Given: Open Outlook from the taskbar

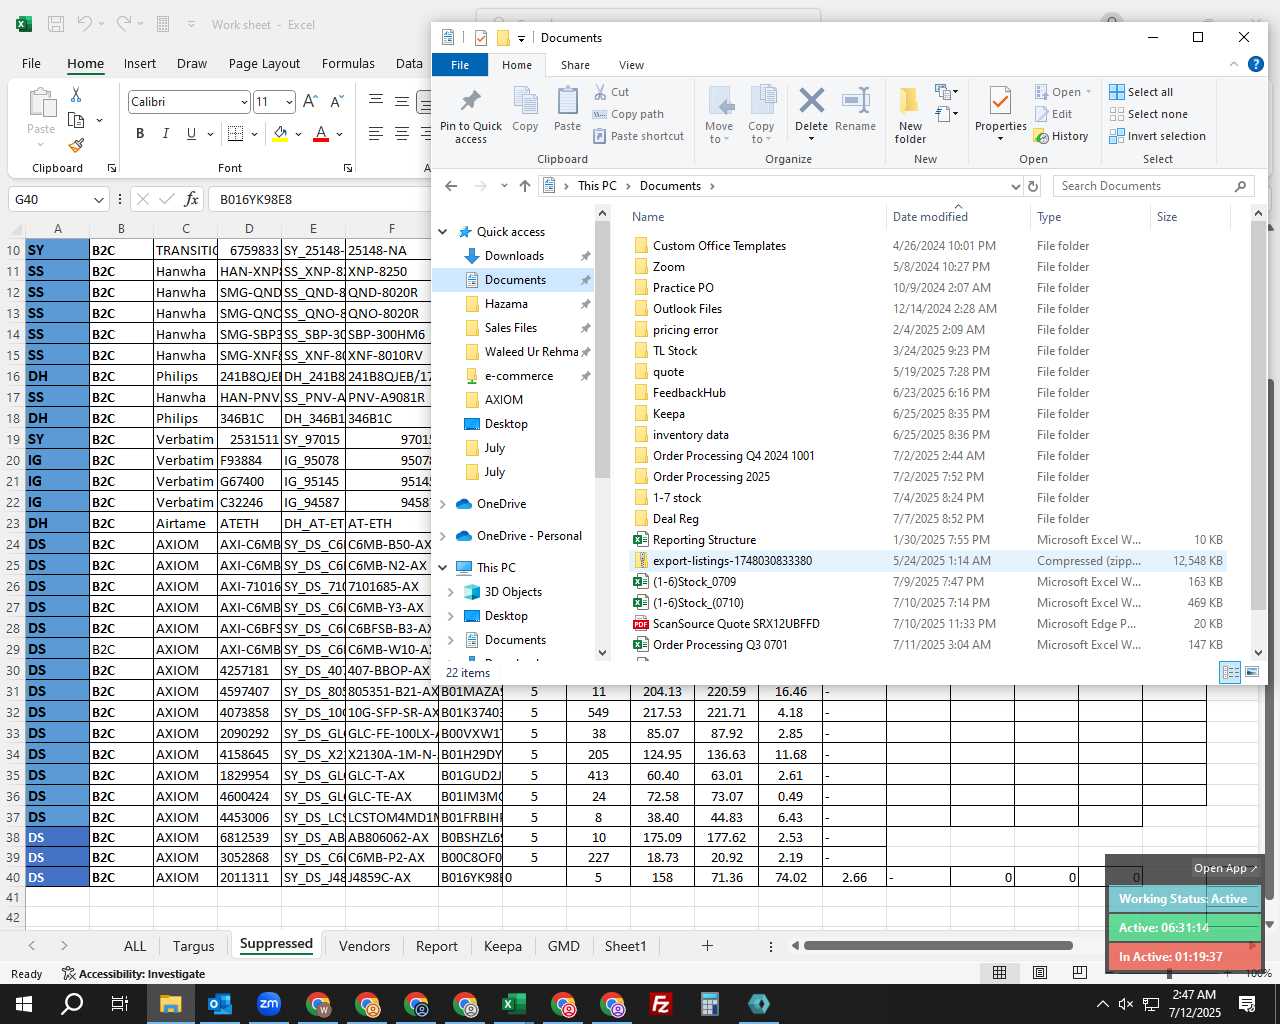Looking at the screenshot, I should pyautogui.click(x=219, y=1004).
